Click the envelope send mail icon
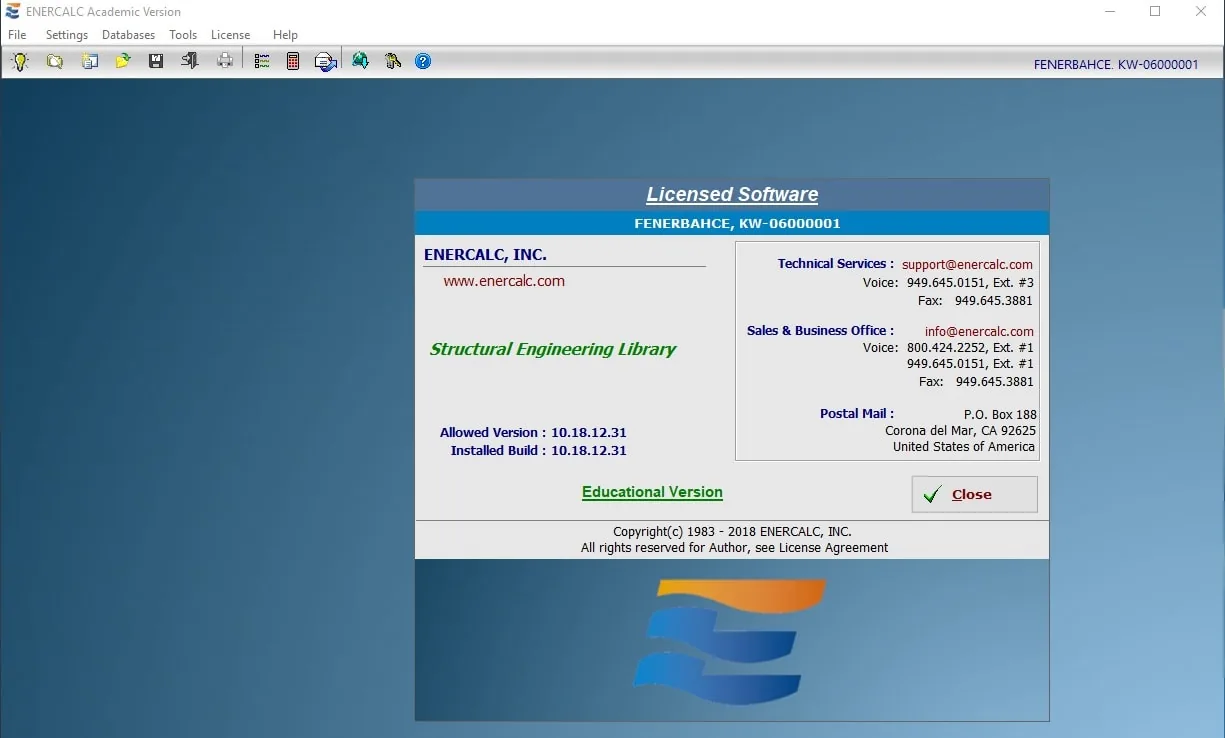 point(326,62)
